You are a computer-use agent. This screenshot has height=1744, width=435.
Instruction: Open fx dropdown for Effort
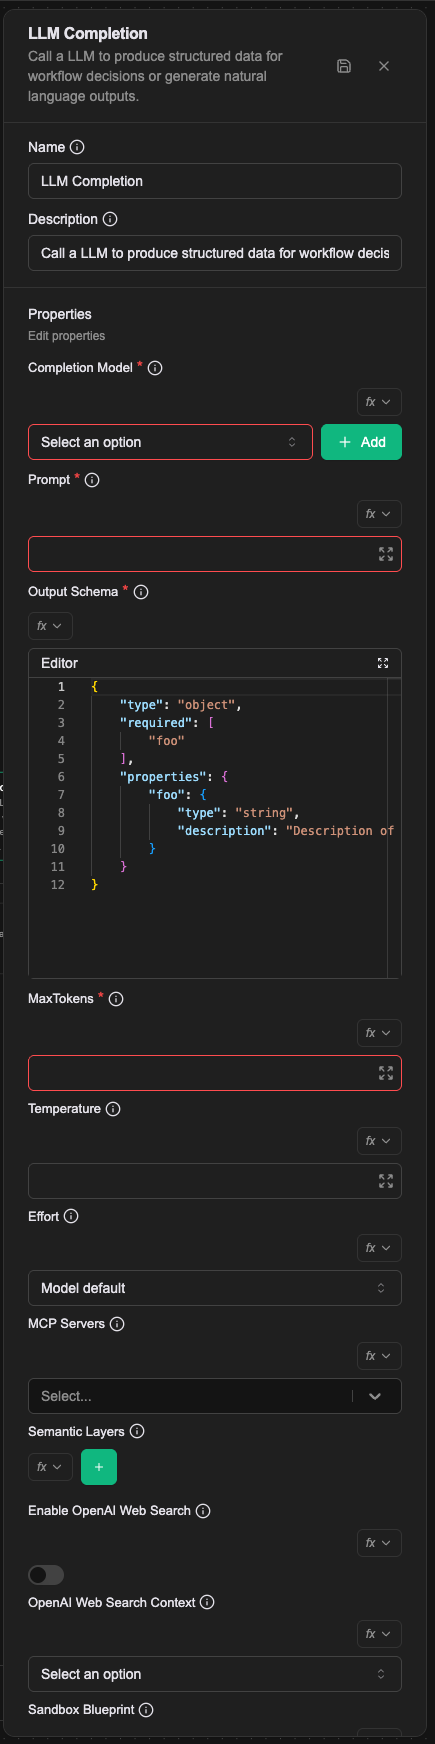(380, 1248)
